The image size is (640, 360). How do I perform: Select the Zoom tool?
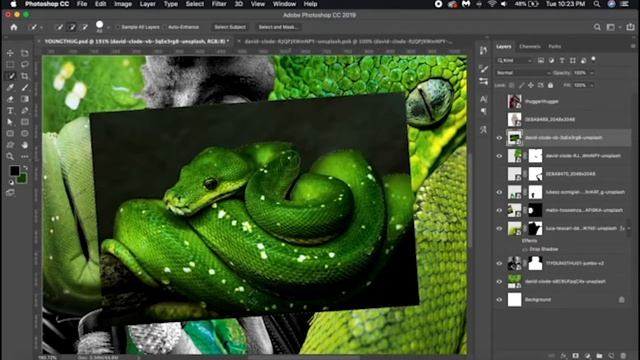(x=10, y=156)
